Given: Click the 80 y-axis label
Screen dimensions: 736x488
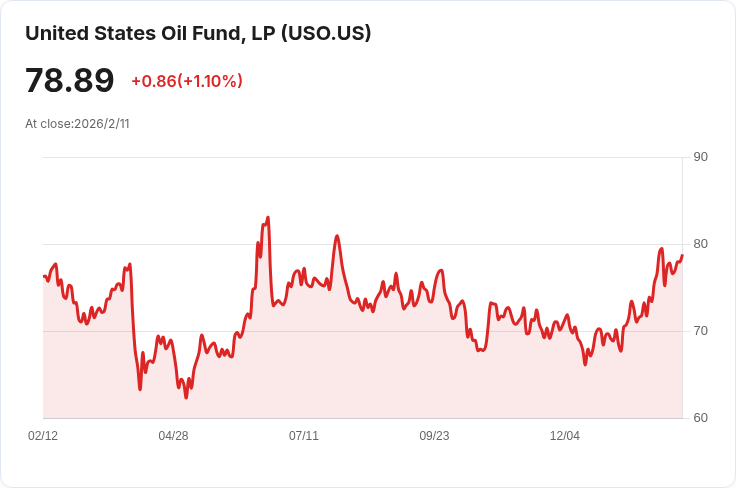Looking at the screenshot, I should pos(700,244).
